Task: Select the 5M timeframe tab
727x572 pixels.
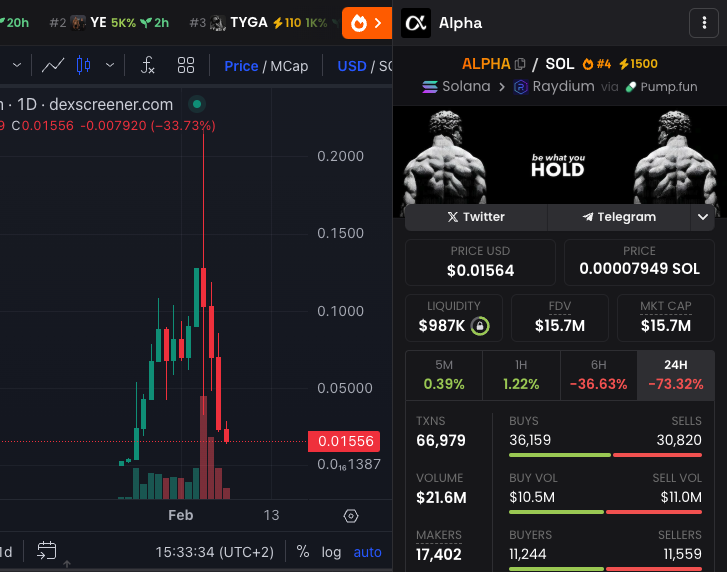Action: [444, 375]
